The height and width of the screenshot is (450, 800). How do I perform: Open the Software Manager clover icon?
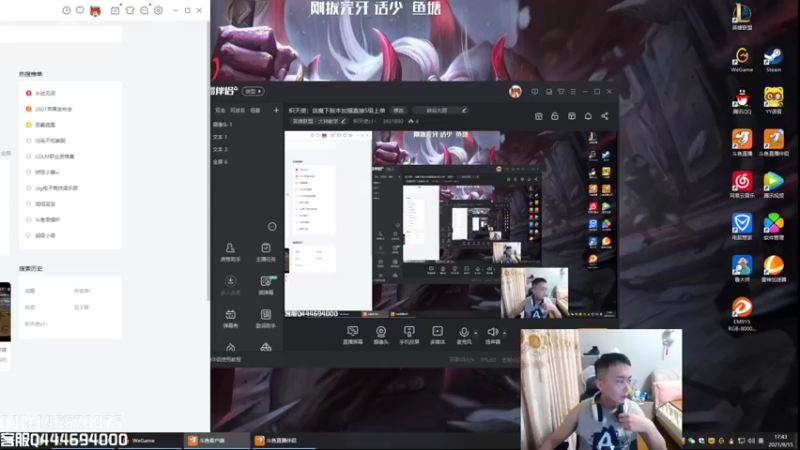pyautogui.click(x=773, y=227)
